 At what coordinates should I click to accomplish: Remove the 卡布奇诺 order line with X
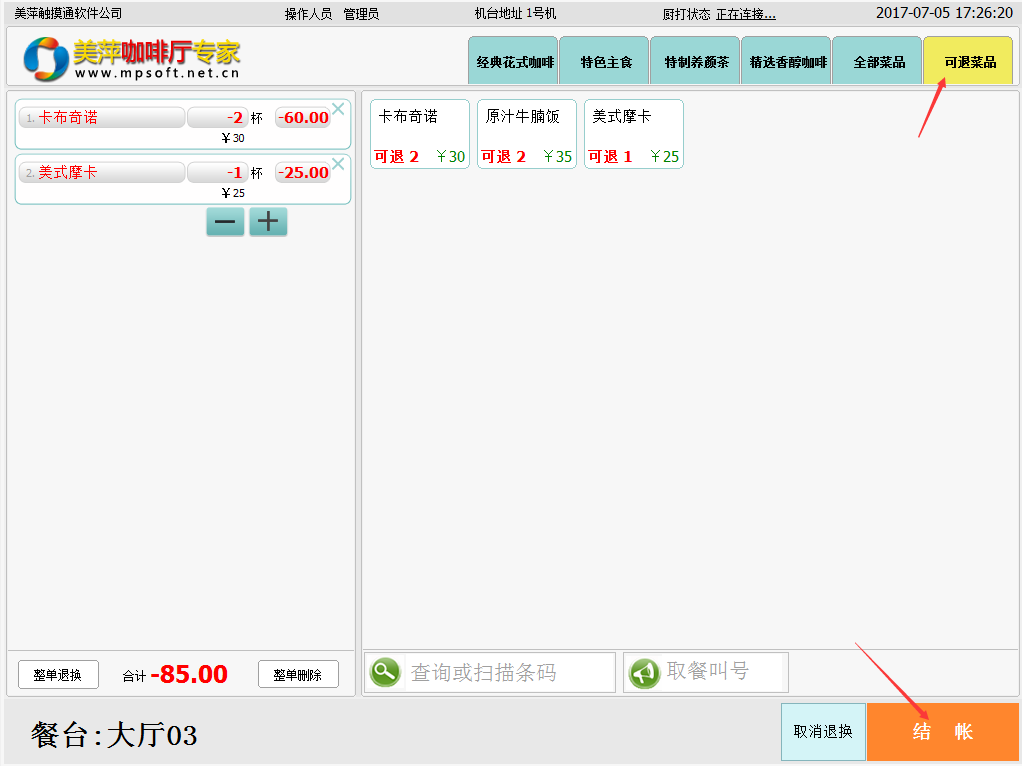338,109
